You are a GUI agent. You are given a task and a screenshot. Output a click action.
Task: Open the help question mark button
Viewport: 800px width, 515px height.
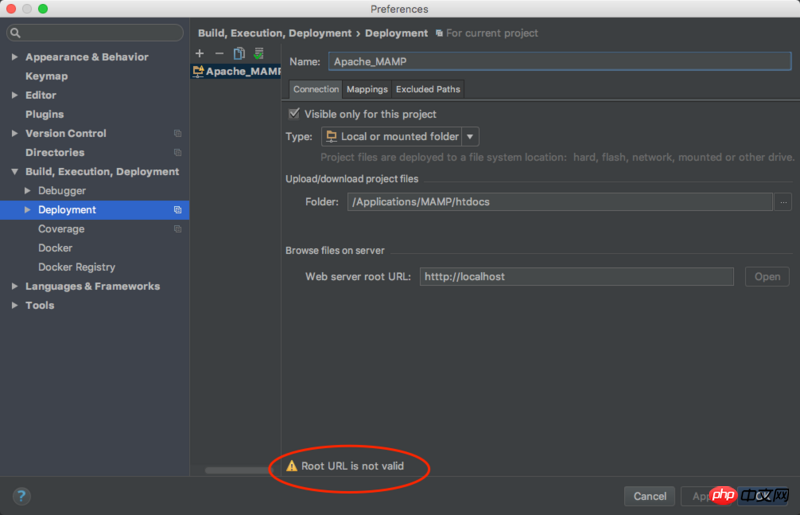point(21,496)
